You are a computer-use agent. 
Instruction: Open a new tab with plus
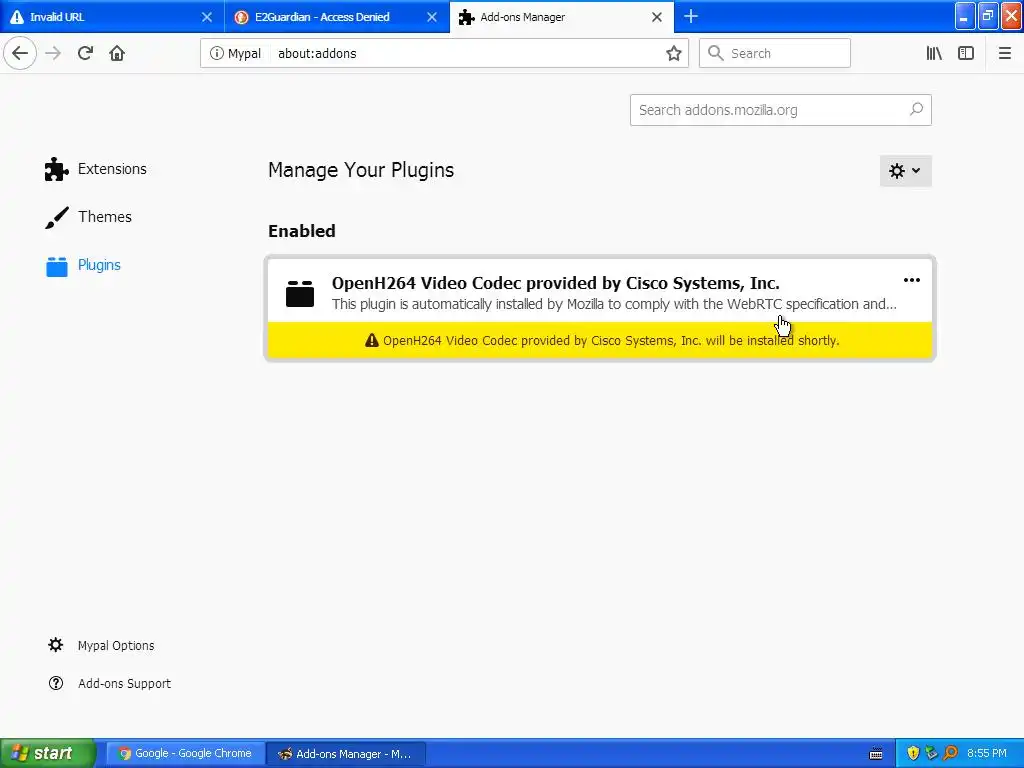tap(690, 16)
